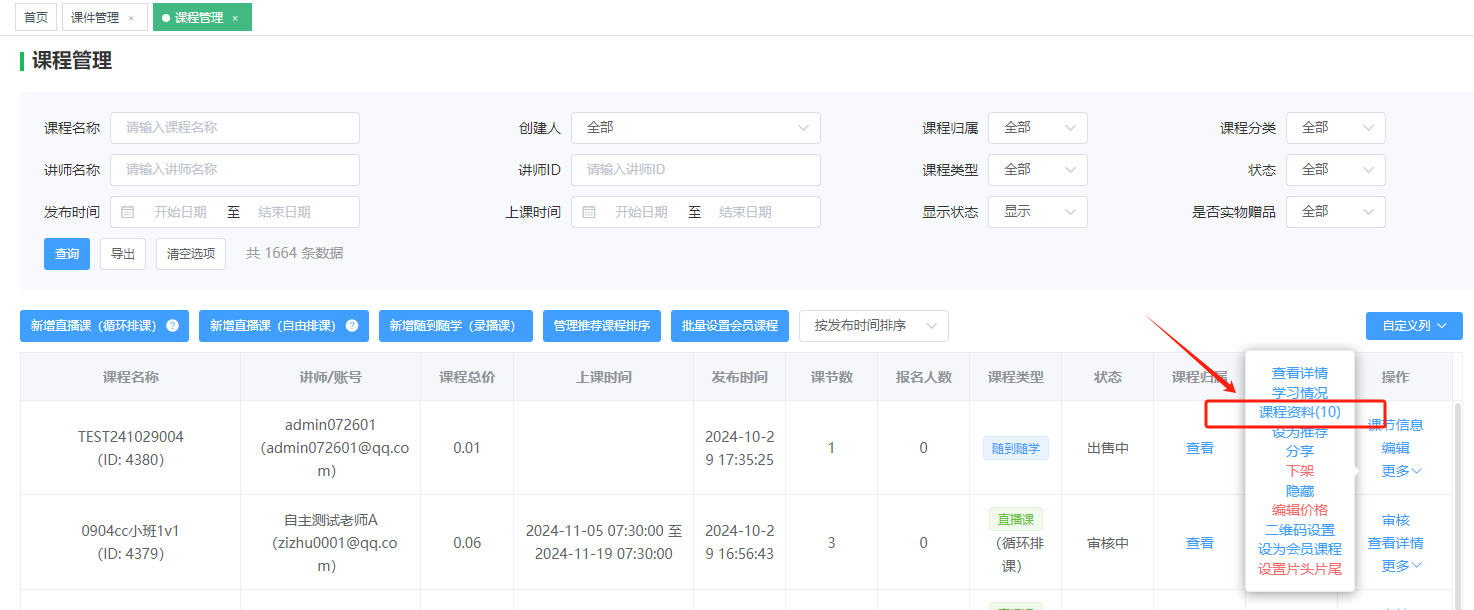
Task: Select 课程资料(10) from the popup menu
Action: [x=1299, y=412]
